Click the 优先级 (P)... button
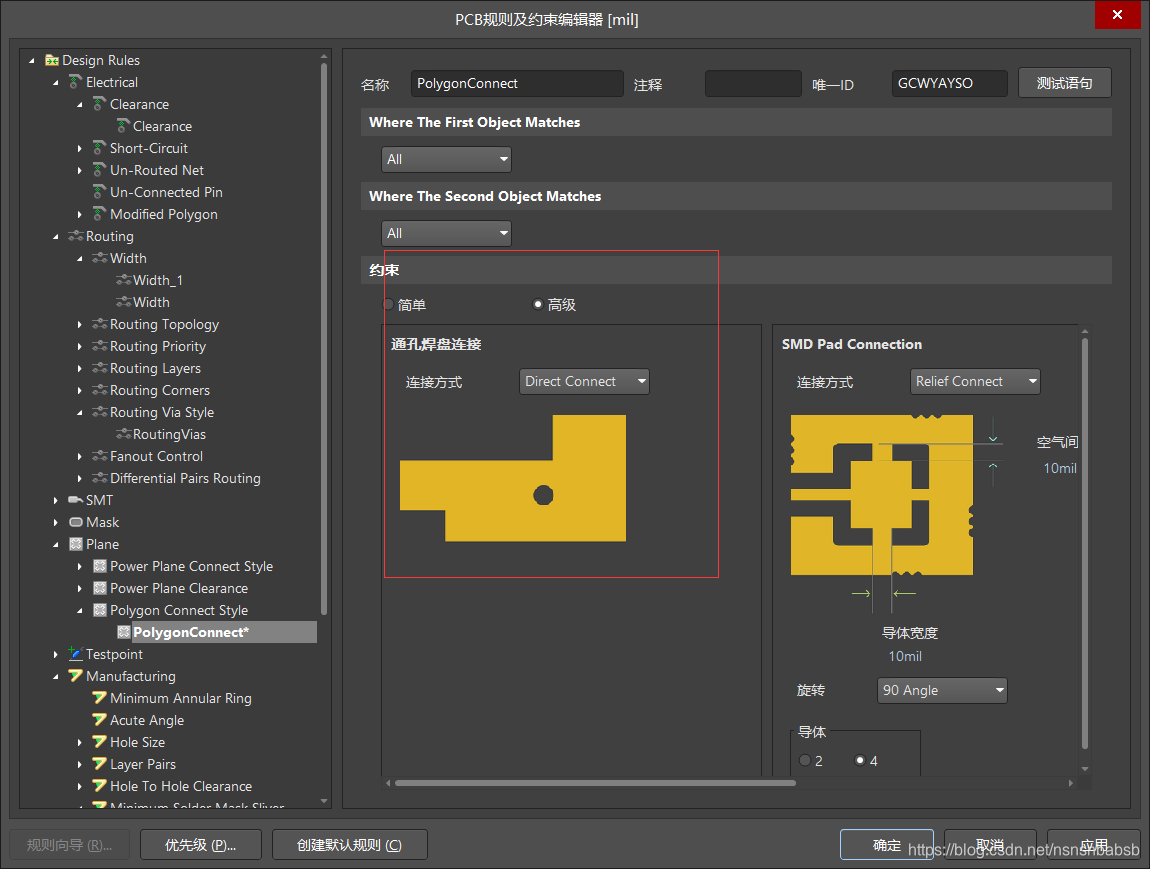The width and height of the screenshot is (1150, 869). [201, 845]
